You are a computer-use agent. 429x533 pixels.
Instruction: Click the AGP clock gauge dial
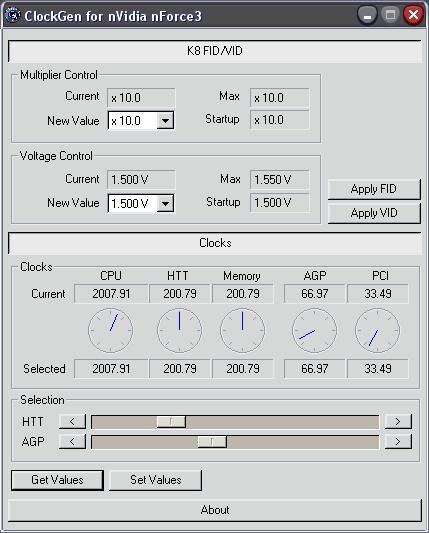[x=314, y=330]
